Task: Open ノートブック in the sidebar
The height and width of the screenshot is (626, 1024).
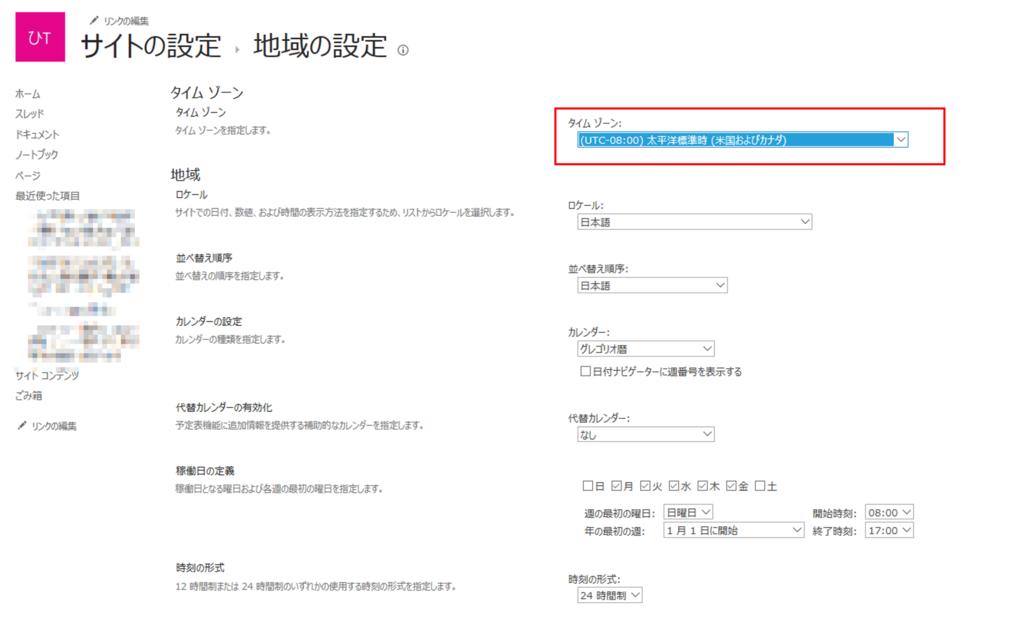Action: (x=37, y=155)
